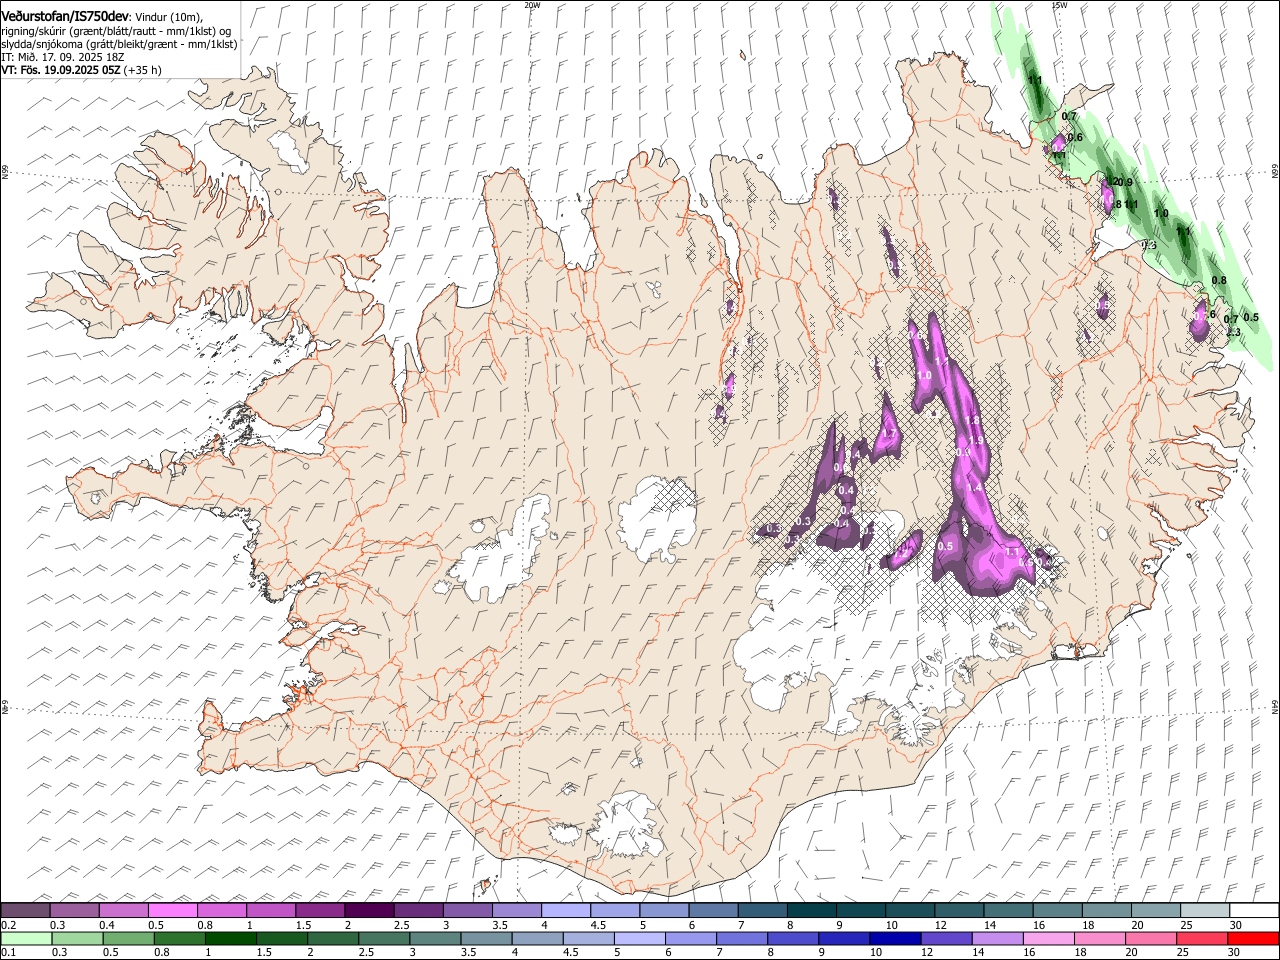1280x960 pixels.
Task: Click the '0.2' label in snow legend
Action: click(9, 925)
